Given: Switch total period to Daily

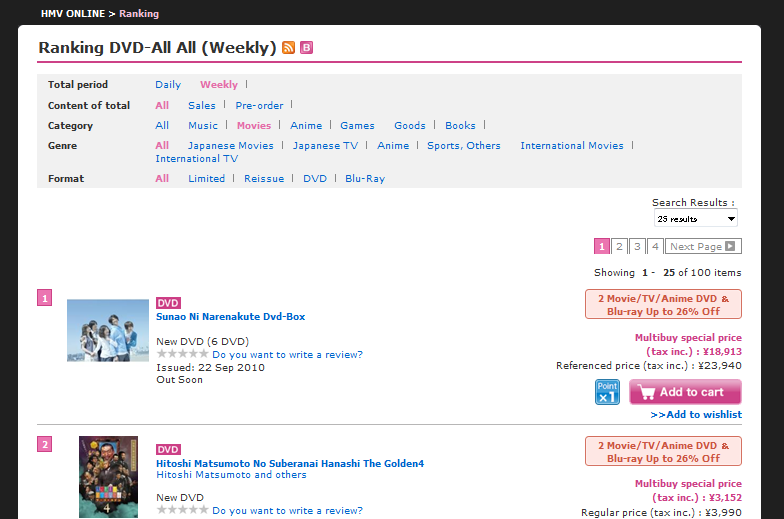Looking at the screenshot, I should (168, 85).
